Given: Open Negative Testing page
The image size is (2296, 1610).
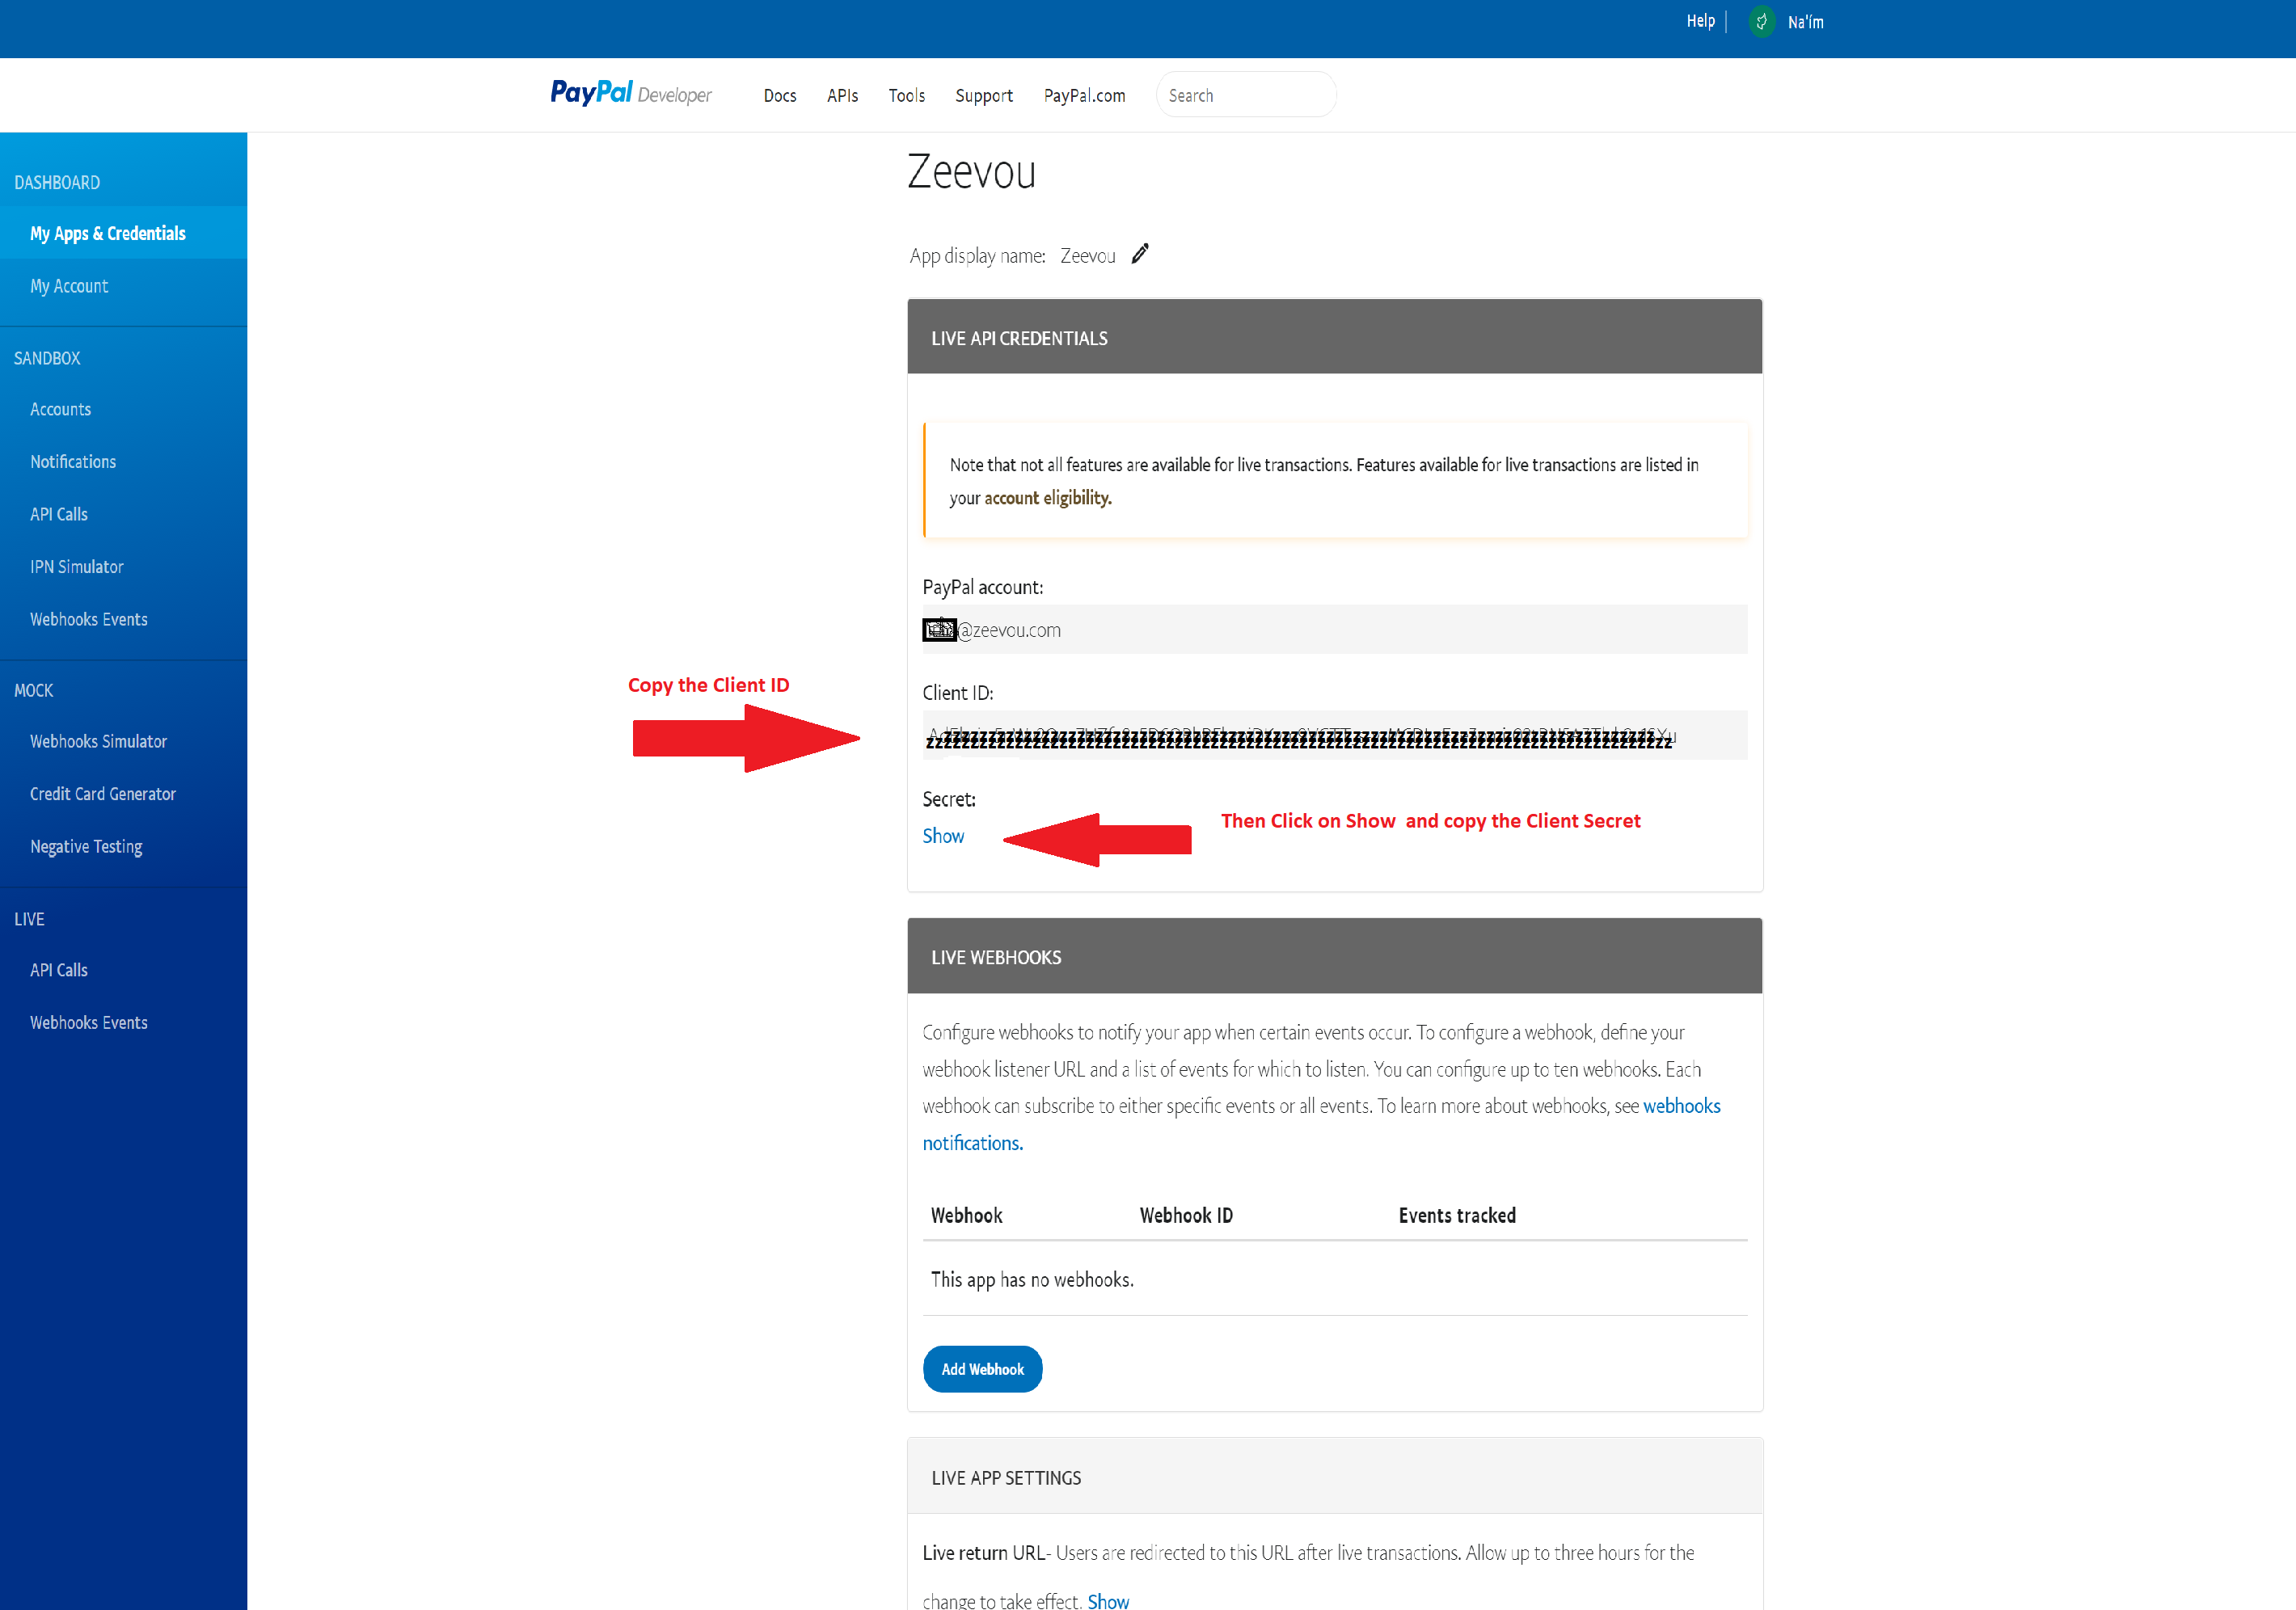Looking at the screenshot, I should [86, 847].
